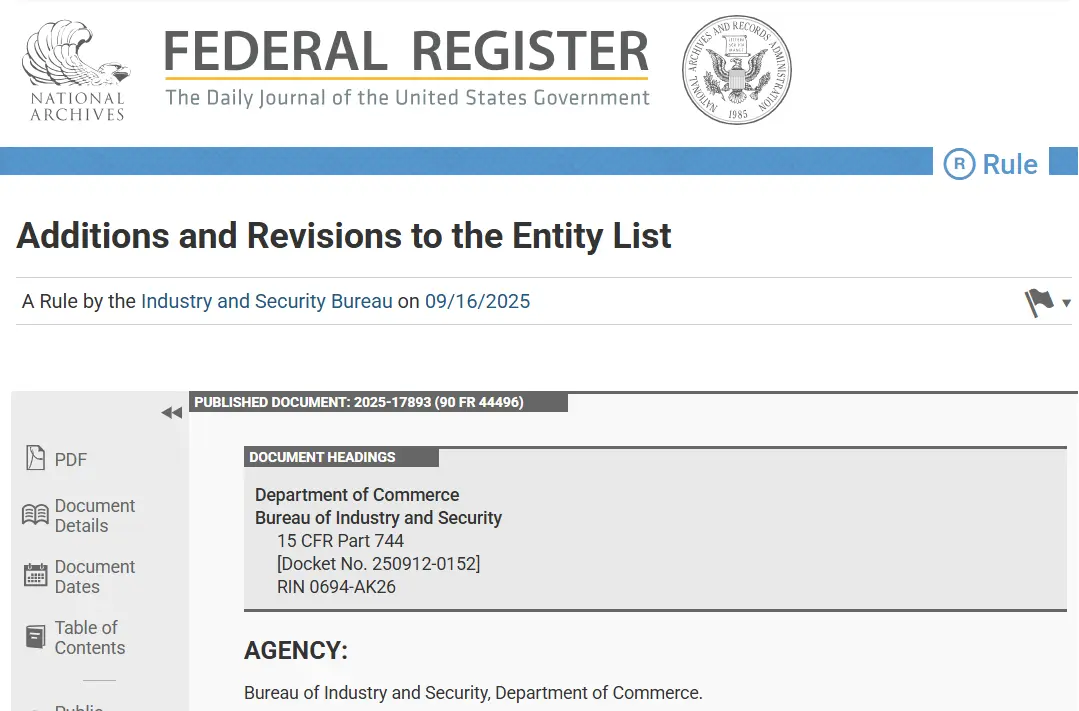
Task: Open the PDF document icon in sidebar
Action: click(x=35, y=458)
